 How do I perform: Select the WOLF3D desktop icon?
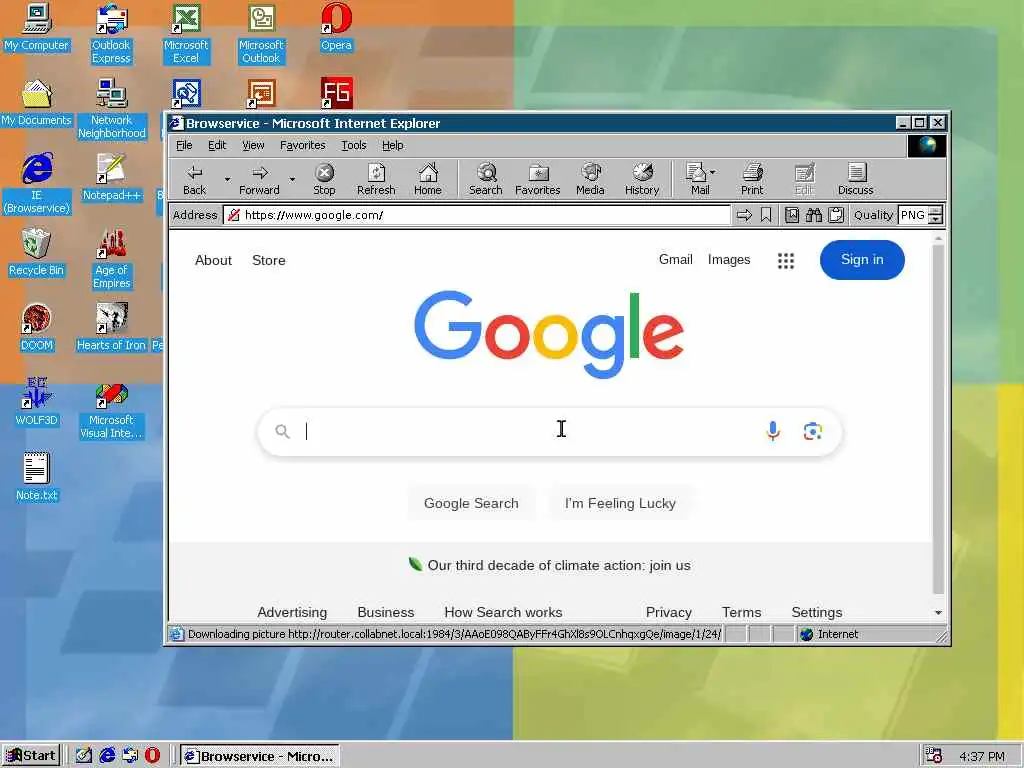tap(36, 402)
